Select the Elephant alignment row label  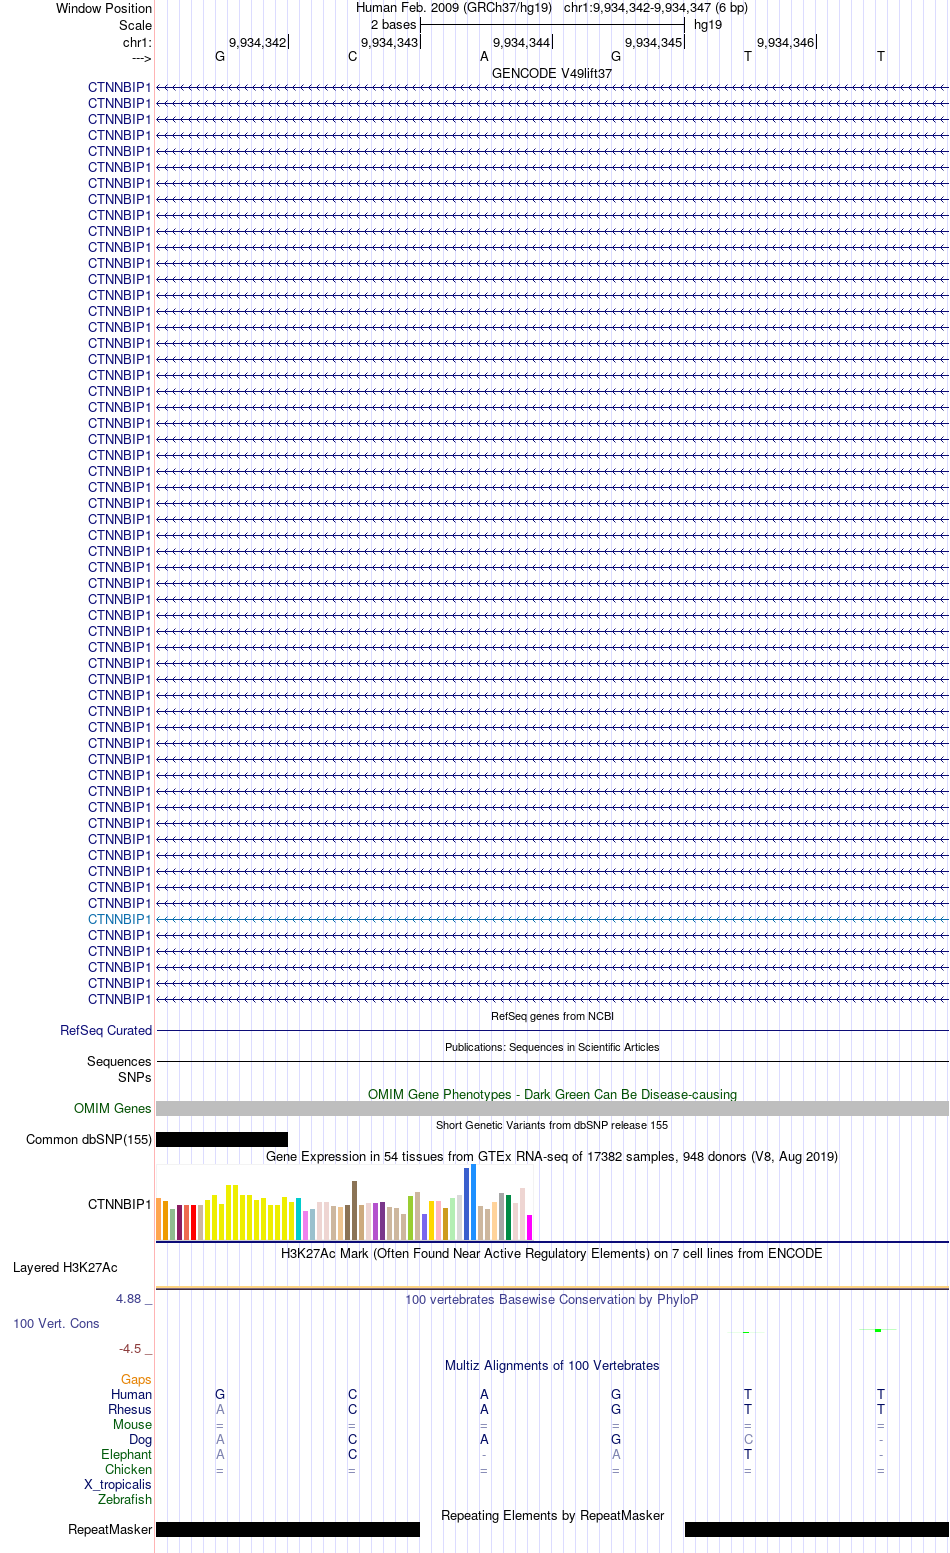[x=127, y=1454]
